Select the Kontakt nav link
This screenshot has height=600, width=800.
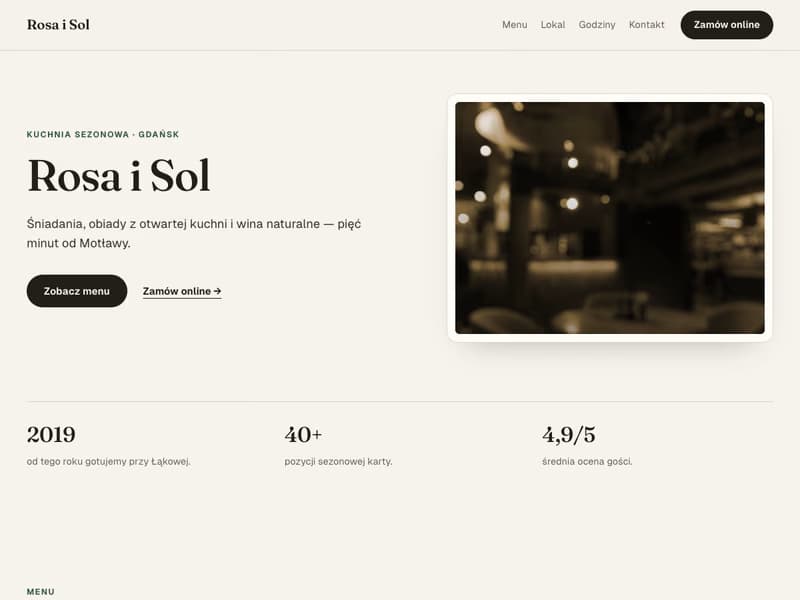pyautogui.click(x=646, y=24)
